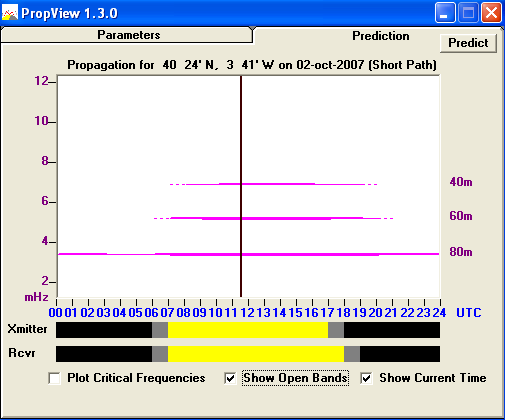Click the yellow daylight section of Xmitter bar
This screenshot has width=505, height=420.
point(248,330)
